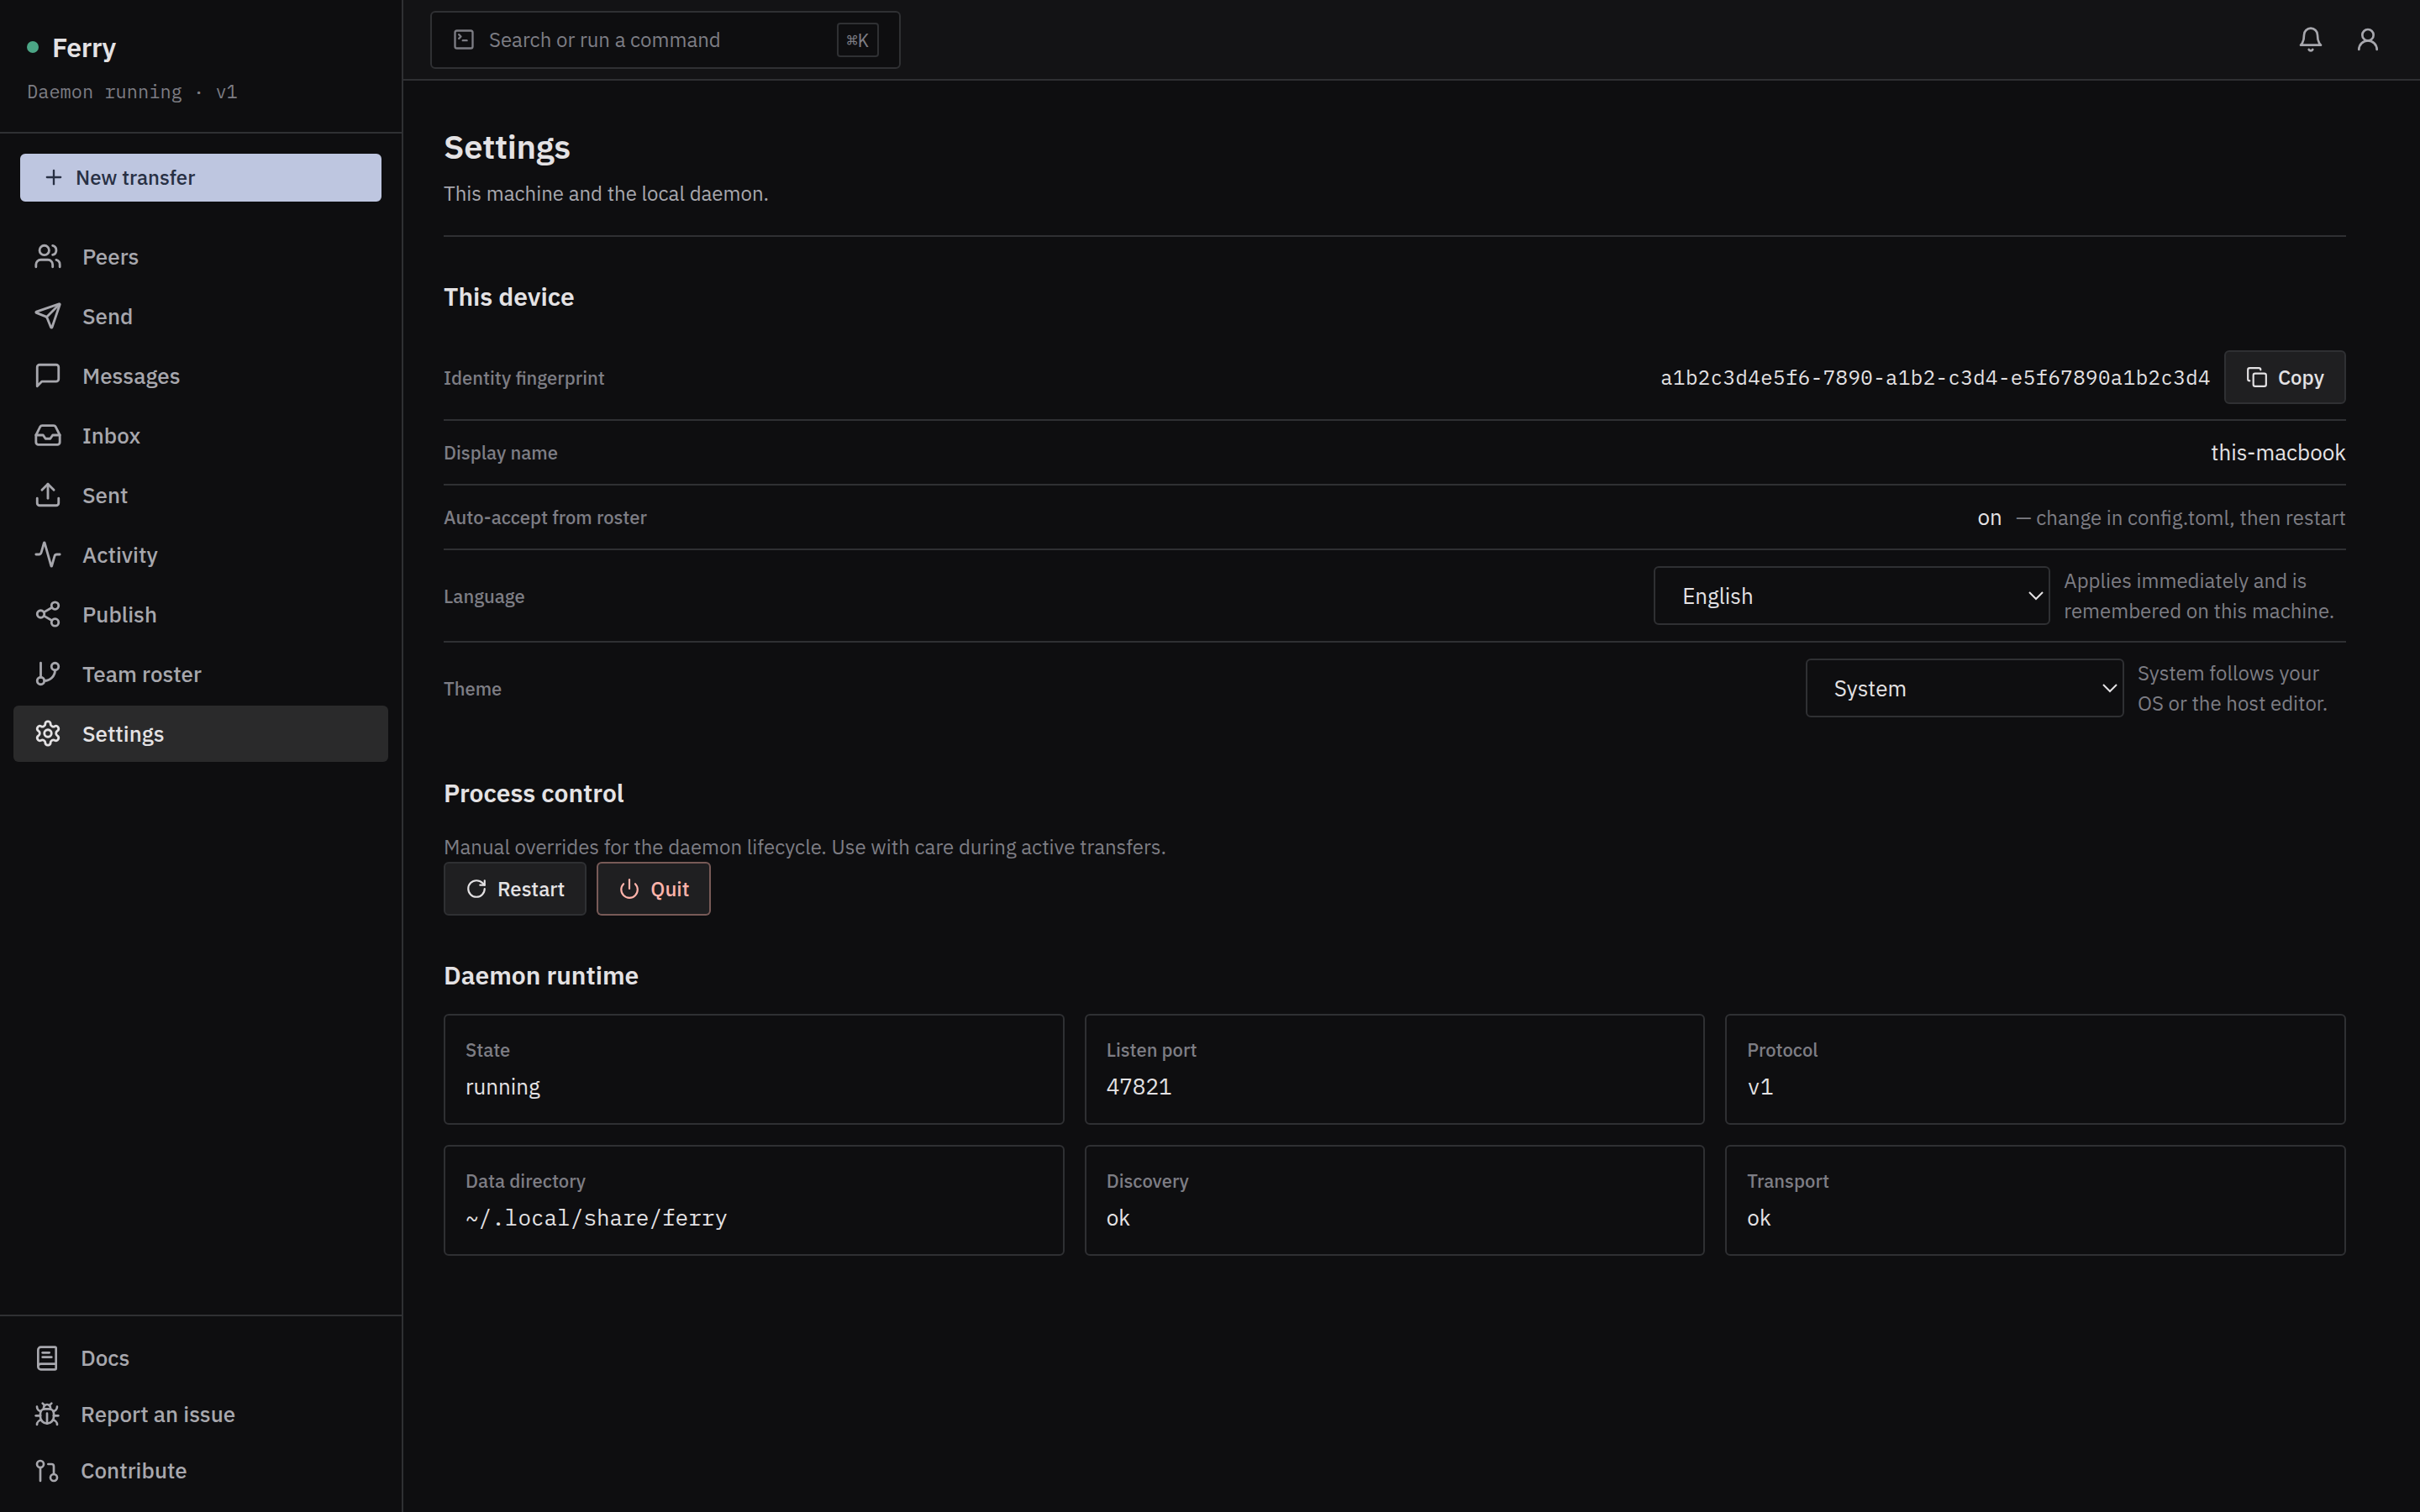The width and height of the screenshot is (2420, 1512).
Task: Click the notifications bell icon
Action: coord(2310,40)
